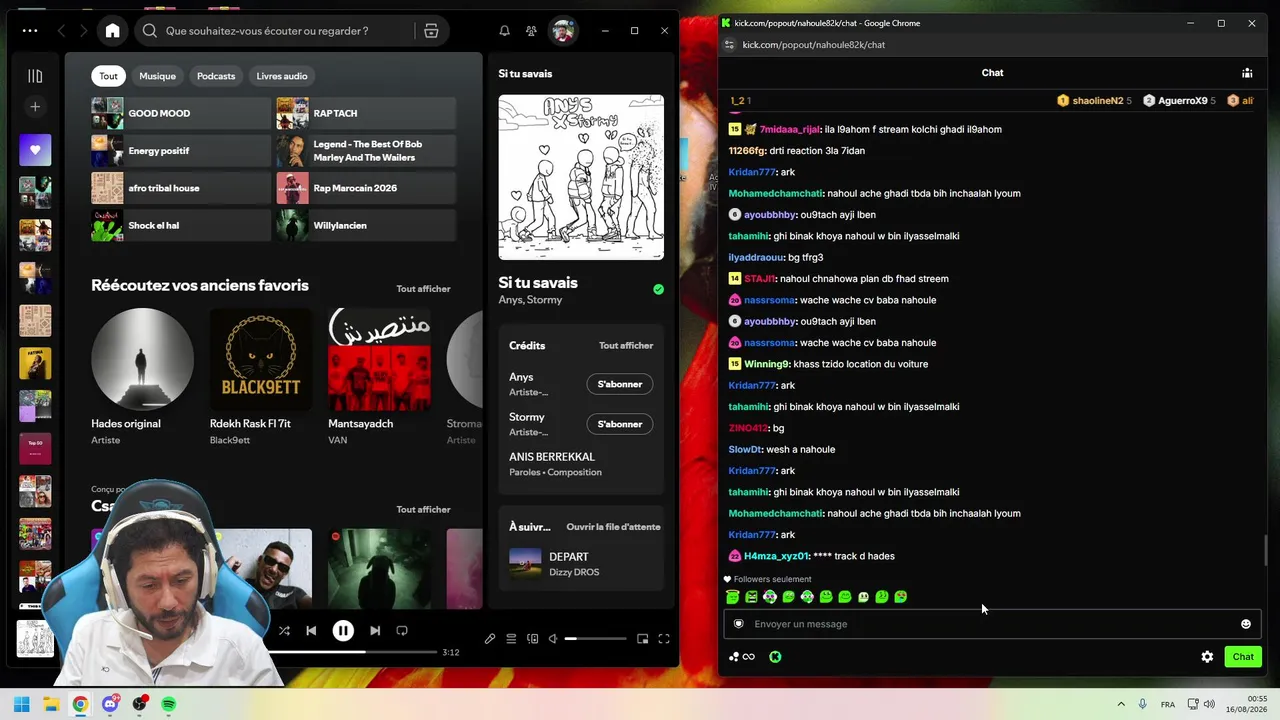Click the green Kick logo below chat input

[x=775, y=657]
